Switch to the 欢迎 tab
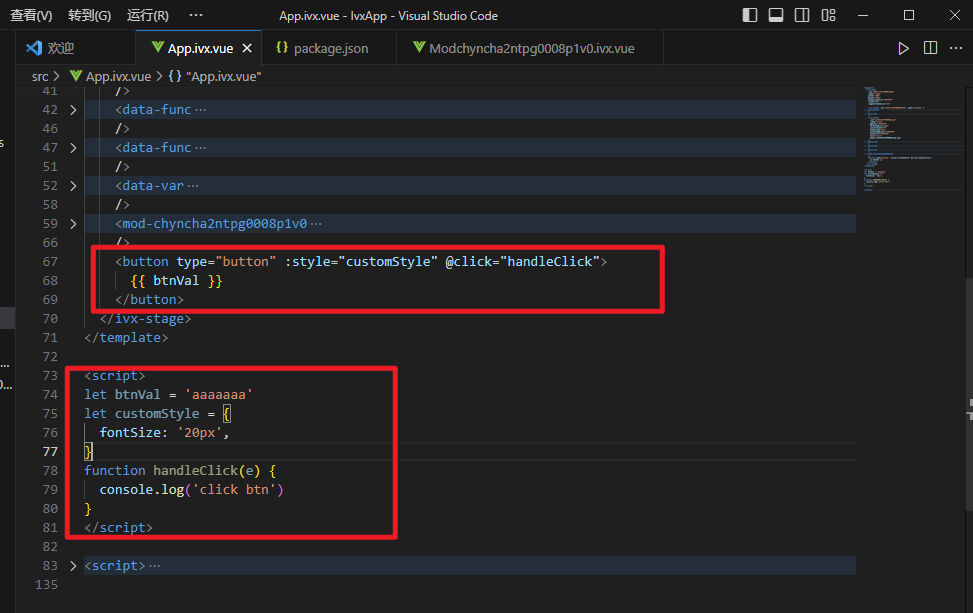Image resolution: width=973 pixels, height=613 pixels. 75,48
